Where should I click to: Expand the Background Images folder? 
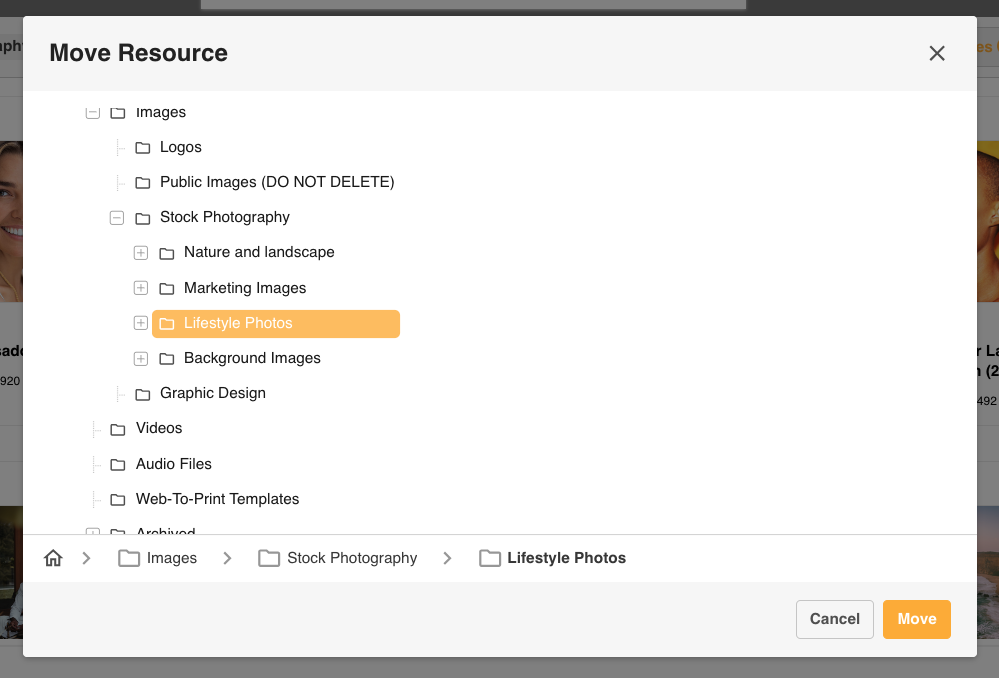[141, 358]
